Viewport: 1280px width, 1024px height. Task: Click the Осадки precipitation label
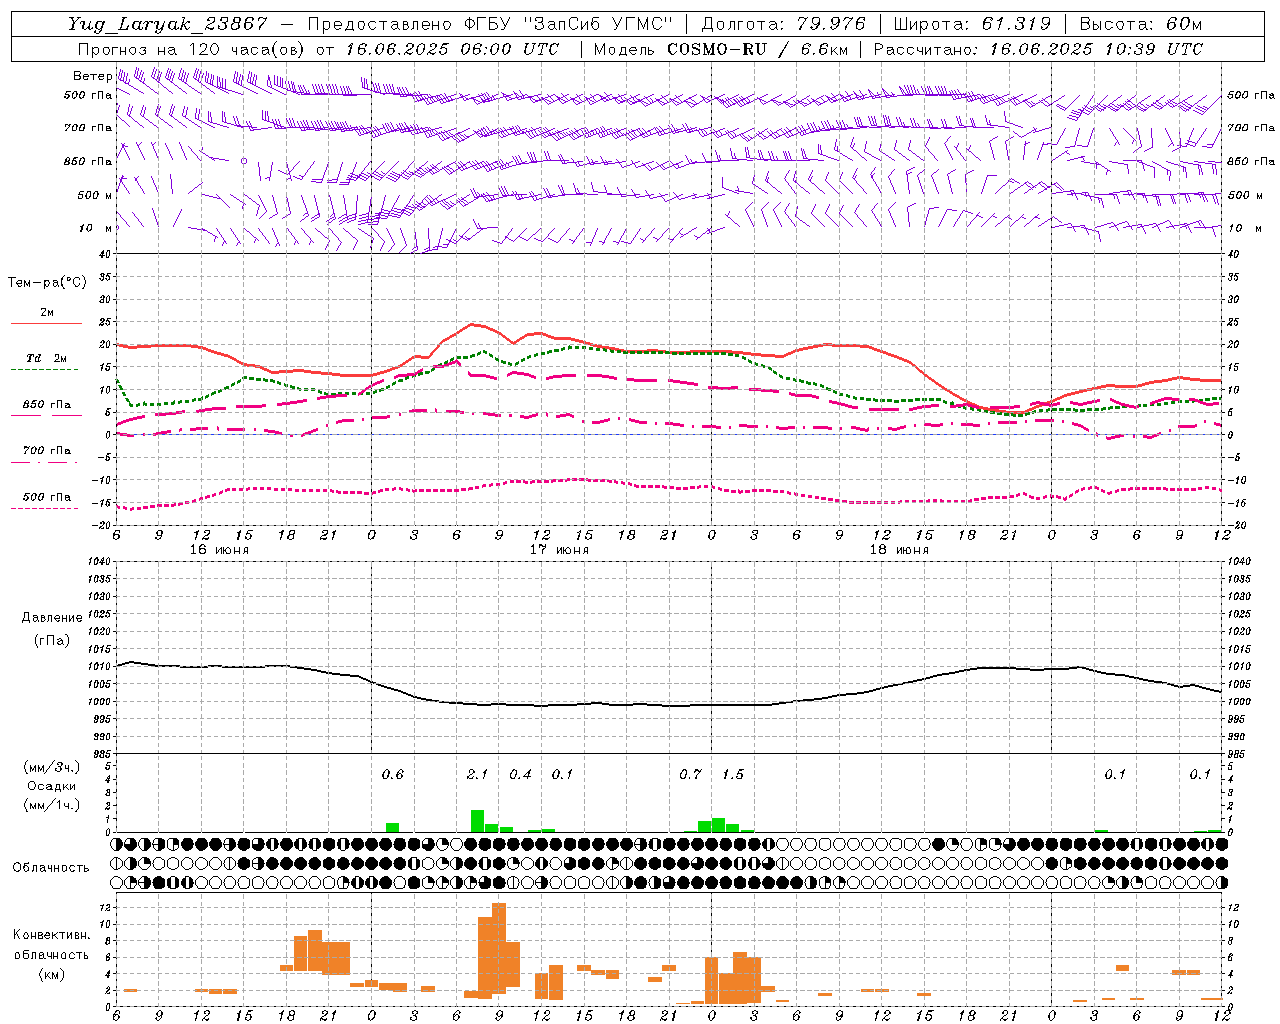coord(51,786)
